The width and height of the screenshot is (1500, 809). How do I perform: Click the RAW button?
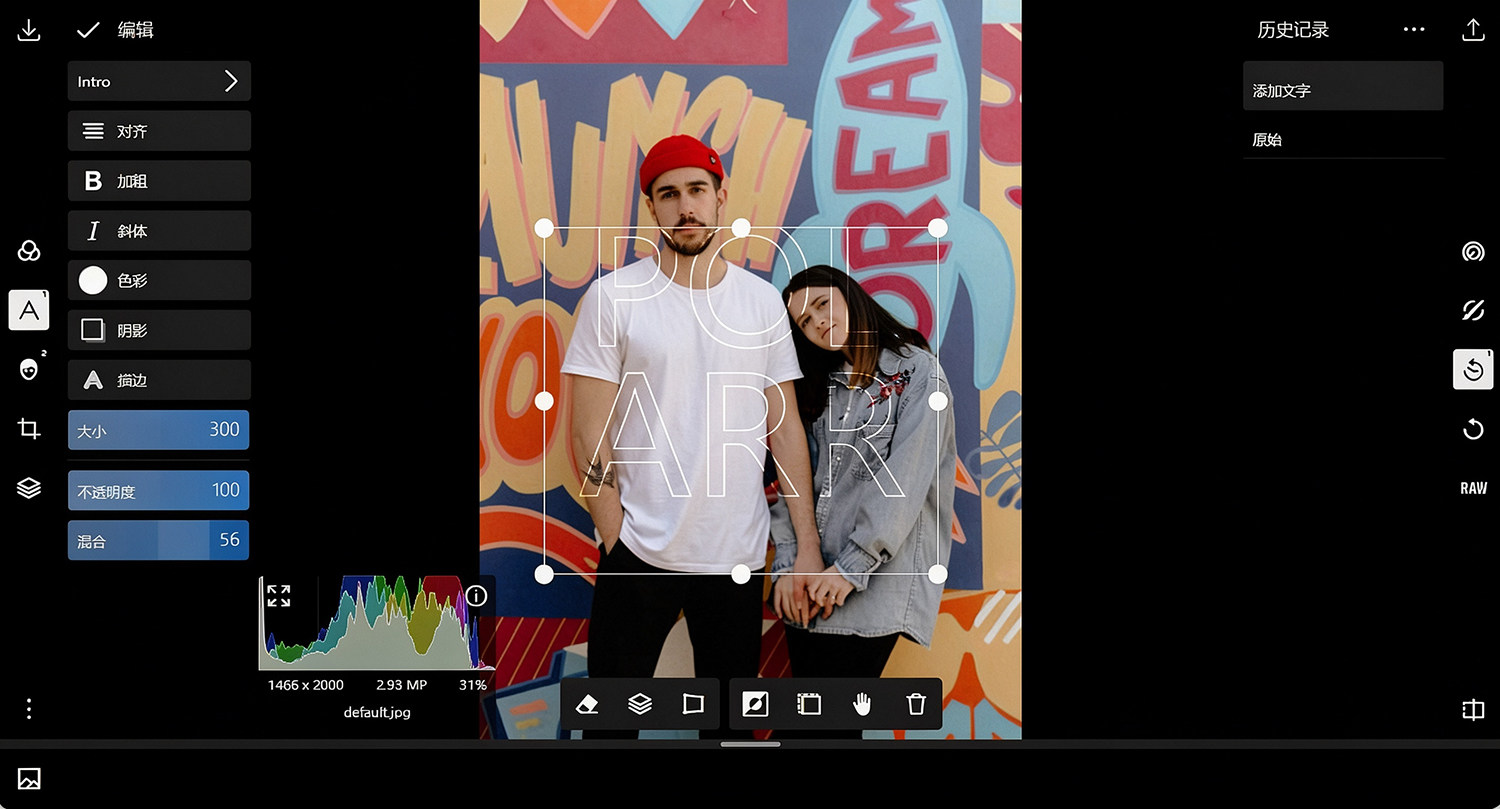click(1473, 488)
